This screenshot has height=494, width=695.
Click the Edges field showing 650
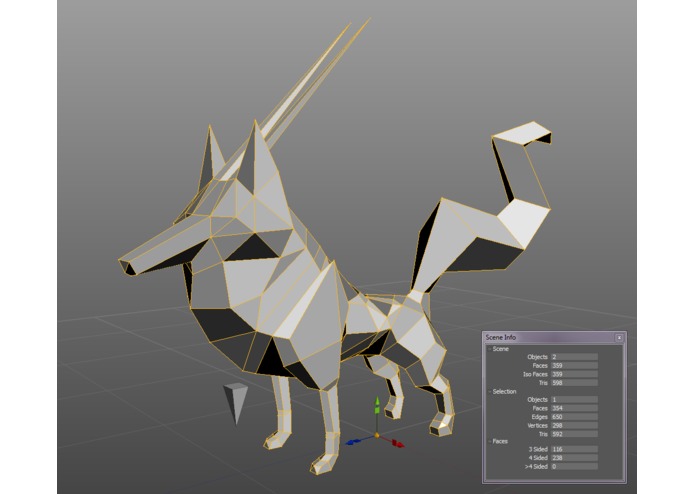point(574,417)
